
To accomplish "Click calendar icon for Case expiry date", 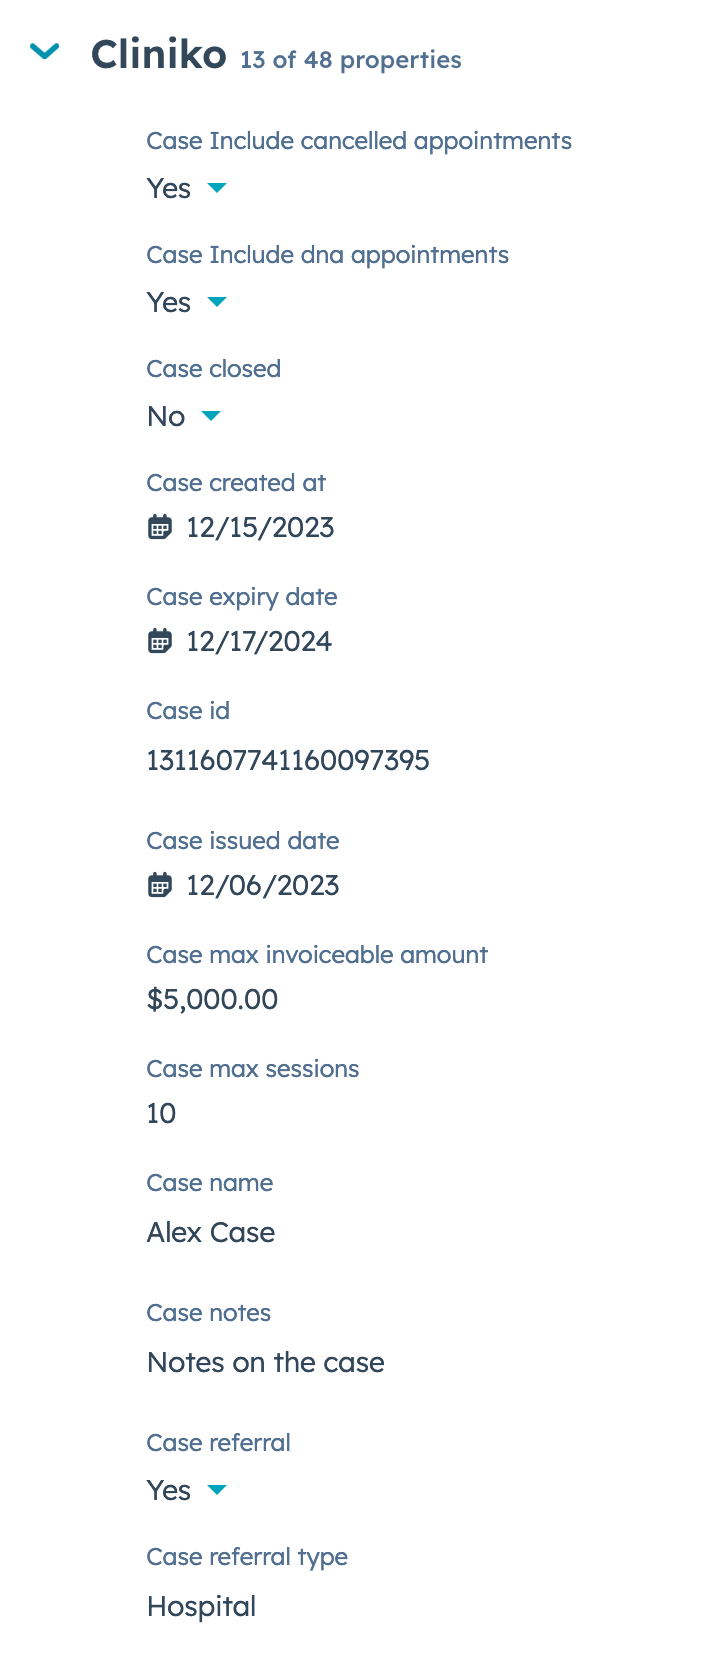I will tap(160, 641).
